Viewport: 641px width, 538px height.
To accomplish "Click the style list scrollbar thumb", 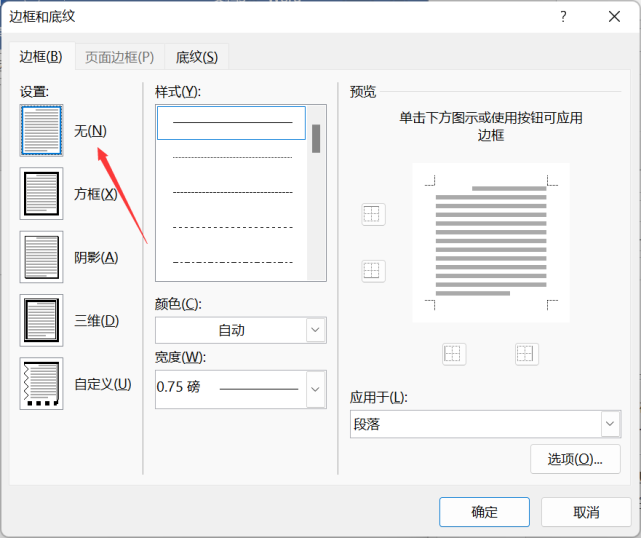I will (316, 139).
